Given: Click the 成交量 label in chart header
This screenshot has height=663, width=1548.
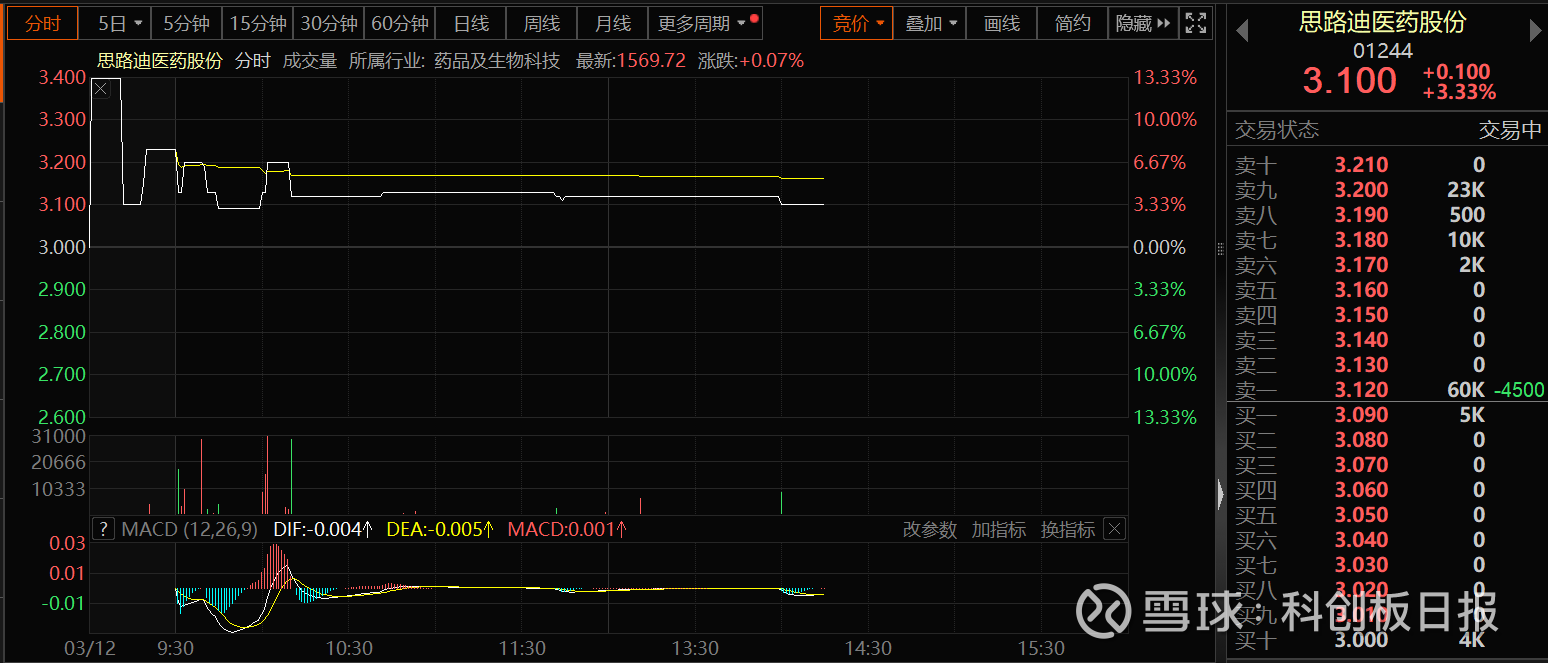Looking at the screenshot, I should click(310, 61).
